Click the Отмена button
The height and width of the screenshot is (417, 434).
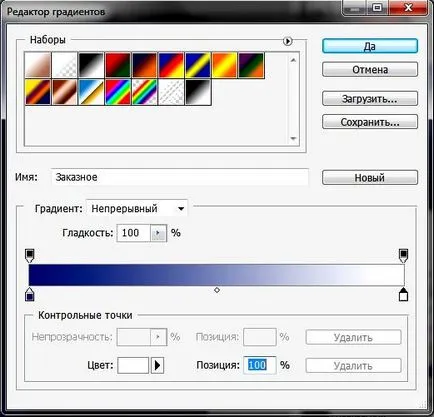pyautogui.click(x=370, y=70)
